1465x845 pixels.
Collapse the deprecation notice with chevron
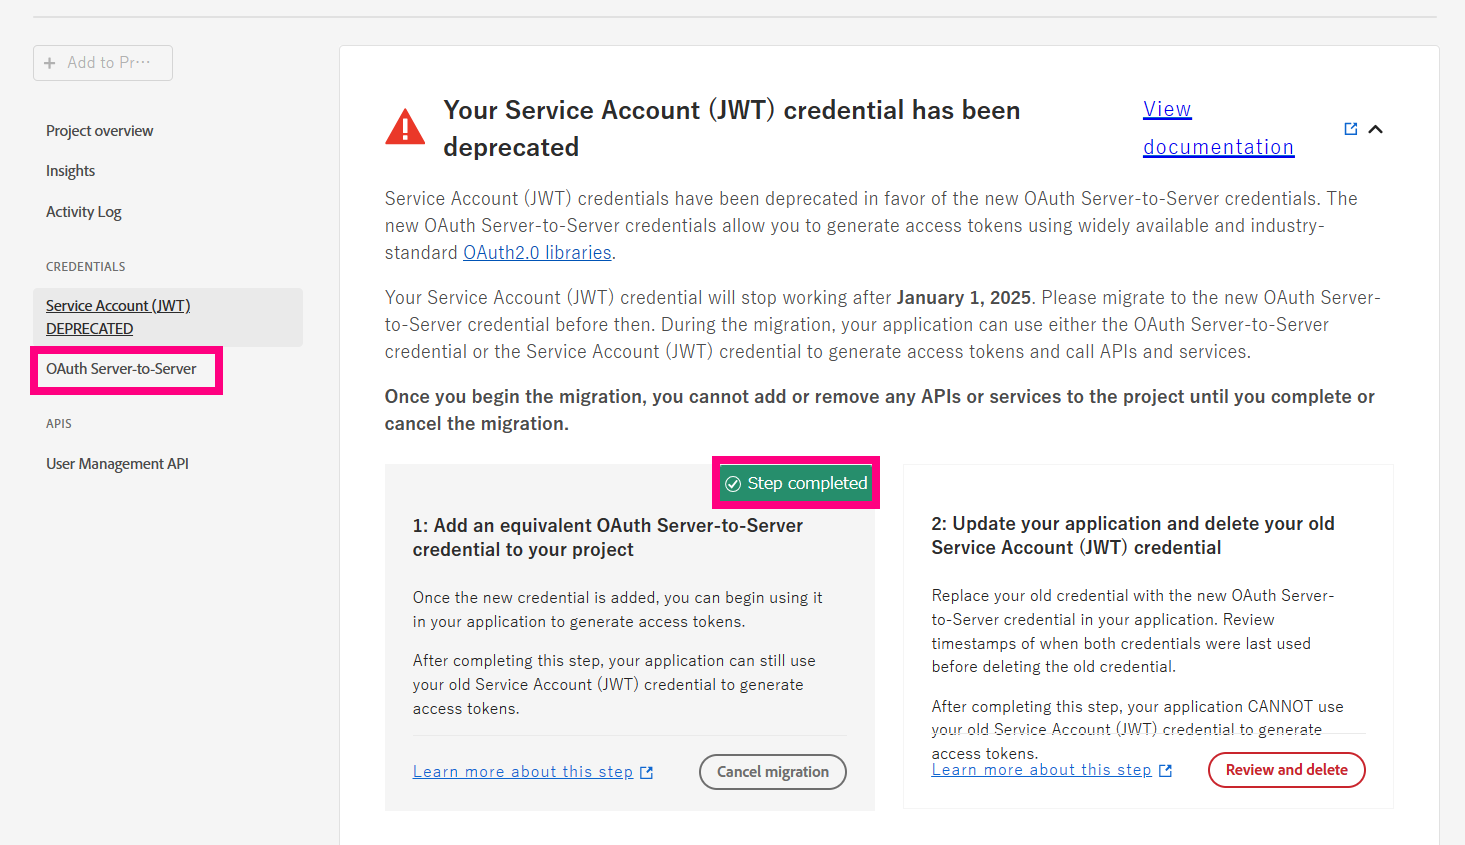pyautogui.click(x=1376, y=129)
